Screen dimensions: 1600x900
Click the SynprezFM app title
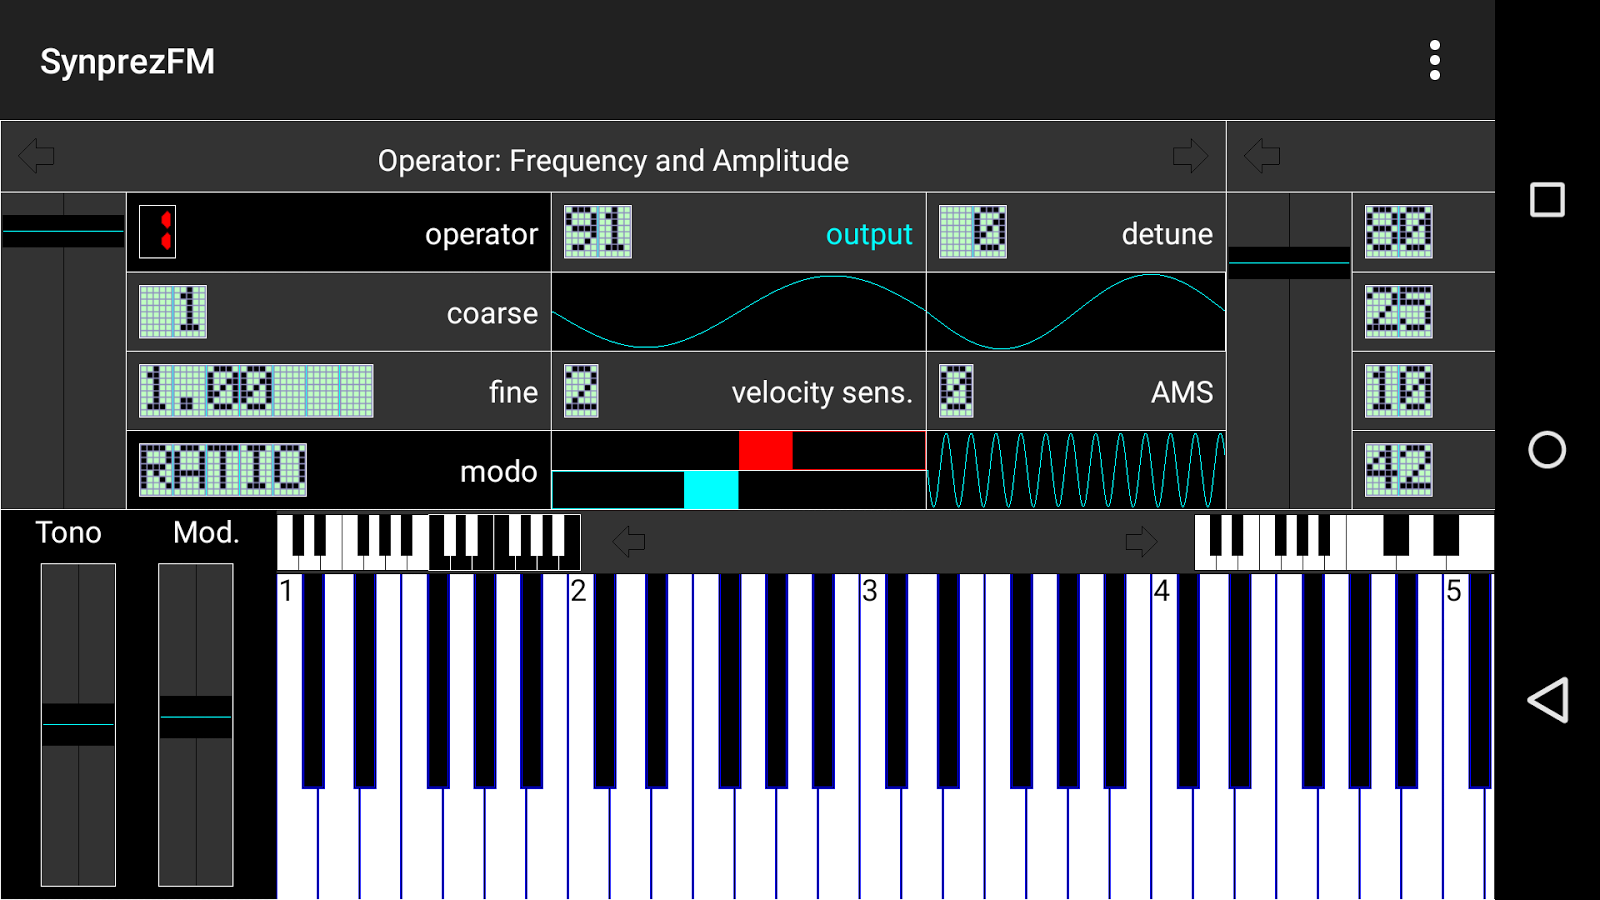coord(127,62)
